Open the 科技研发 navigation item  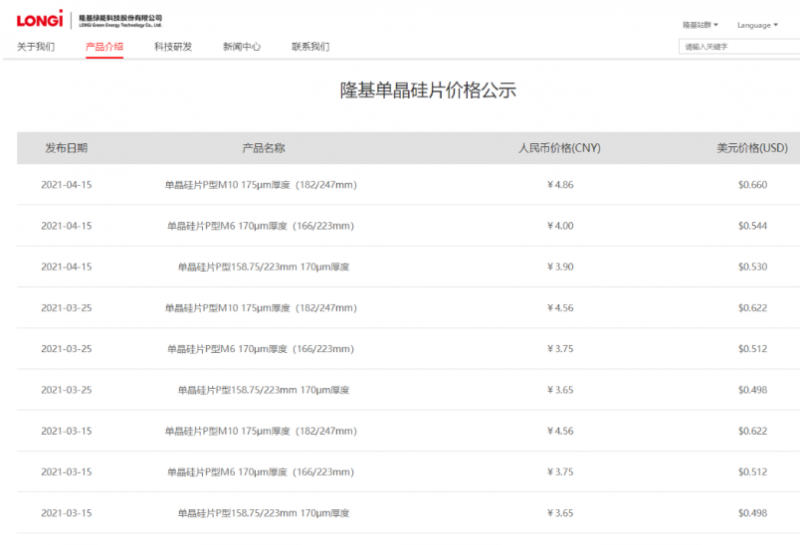pos(173,47)
